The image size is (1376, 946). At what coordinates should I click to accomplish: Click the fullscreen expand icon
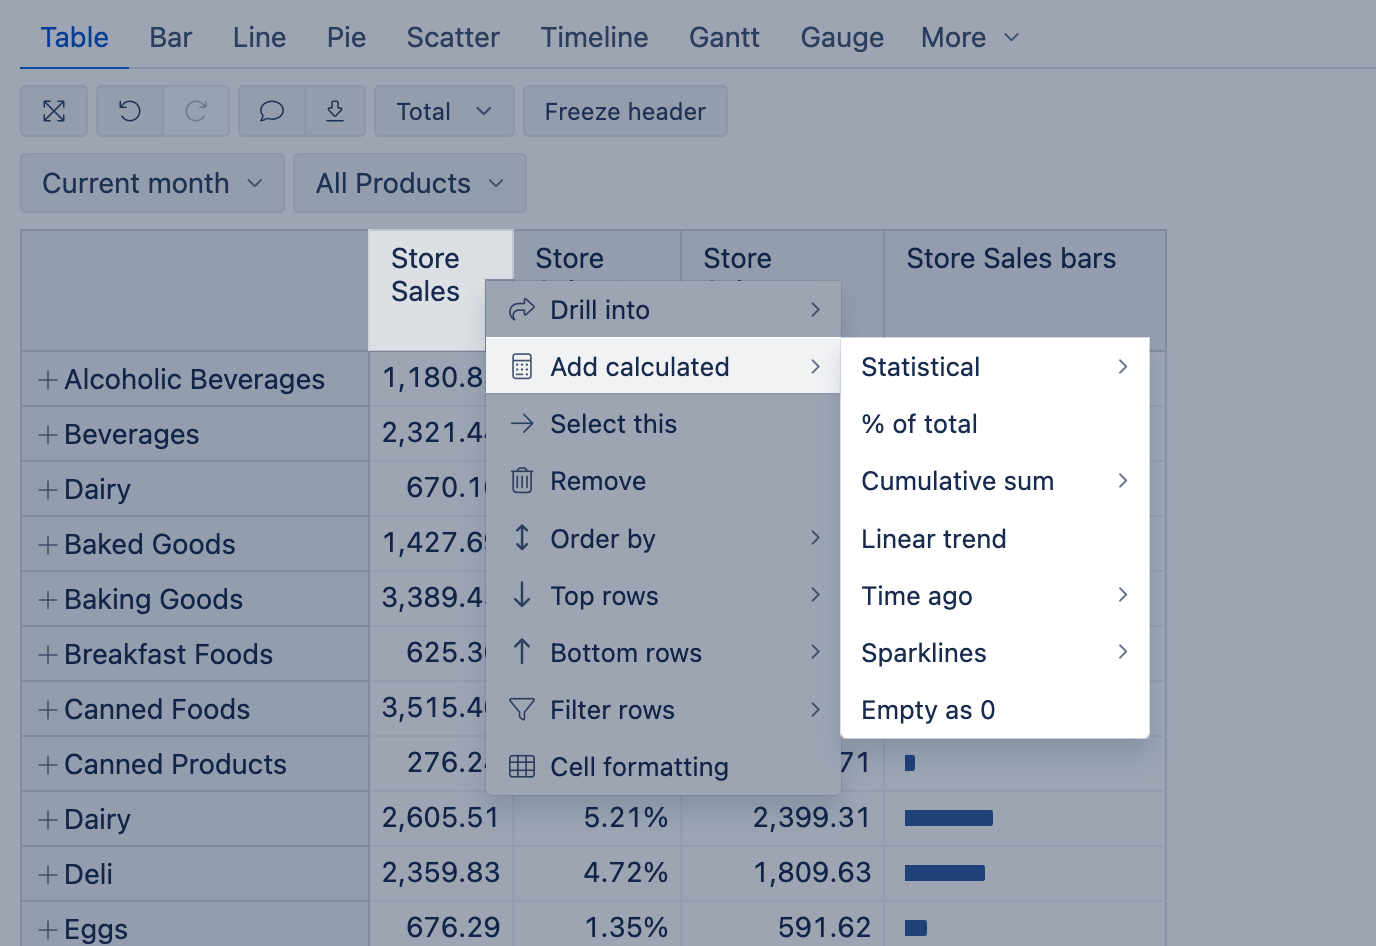point(54,111)
